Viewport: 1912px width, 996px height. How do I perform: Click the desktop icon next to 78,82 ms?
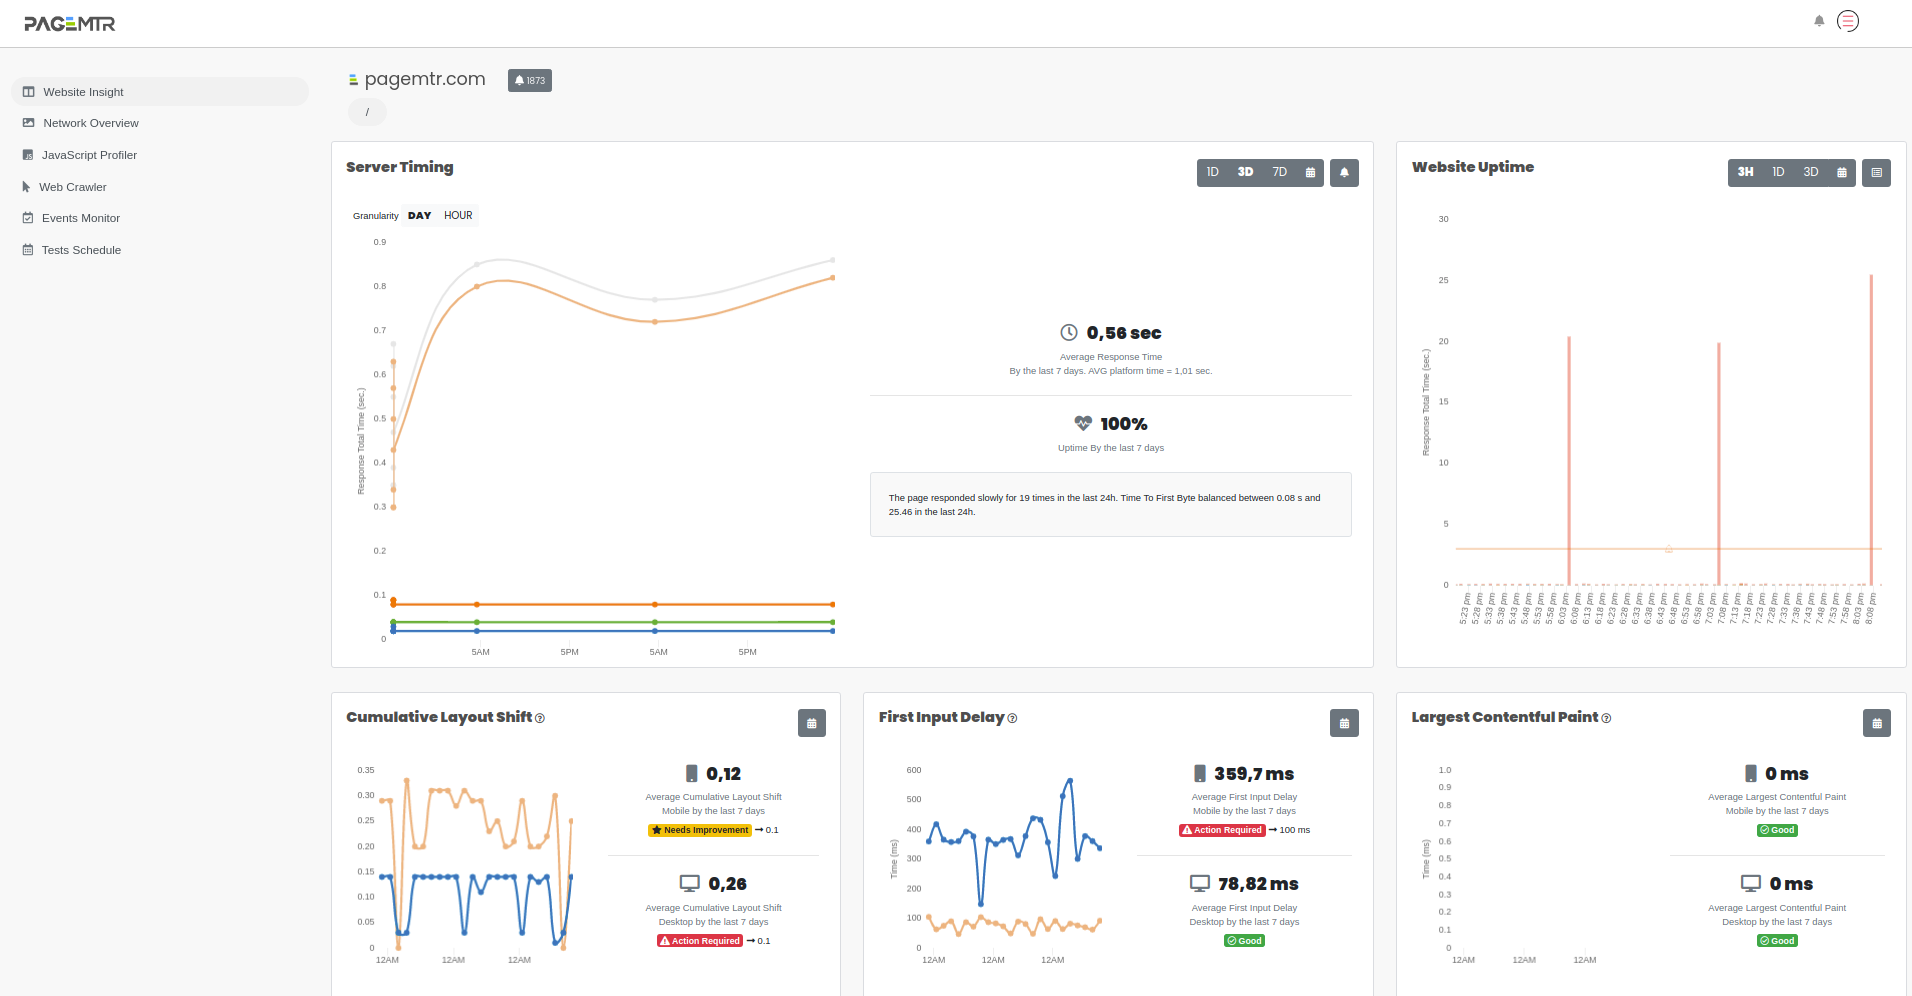point(1200,883)
